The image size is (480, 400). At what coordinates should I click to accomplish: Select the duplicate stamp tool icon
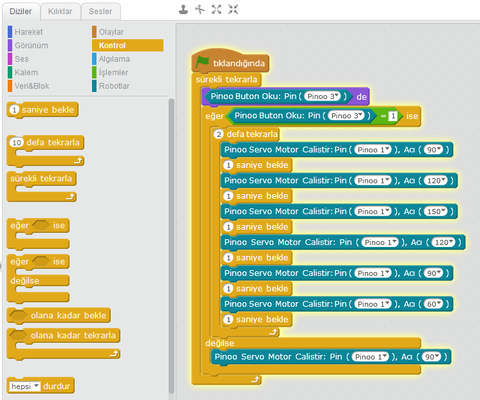coord(183,10)
